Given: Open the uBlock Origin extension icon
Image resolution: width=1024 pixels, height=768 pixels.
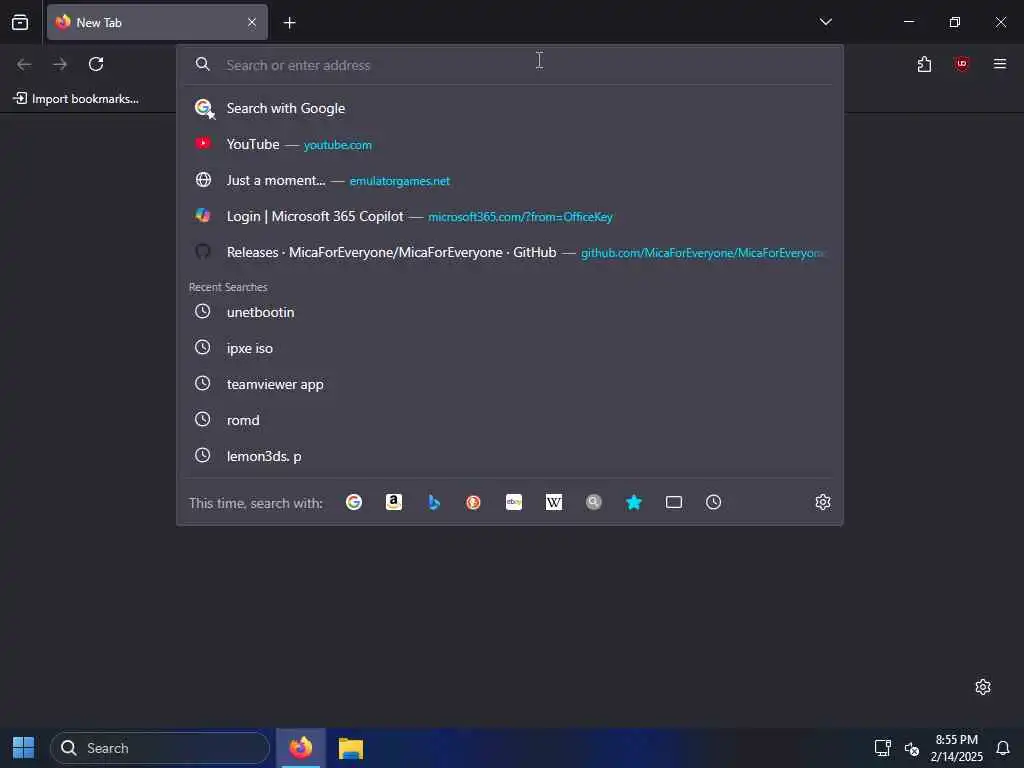Looking at the screenshot, I should click(x=961, y=64).
